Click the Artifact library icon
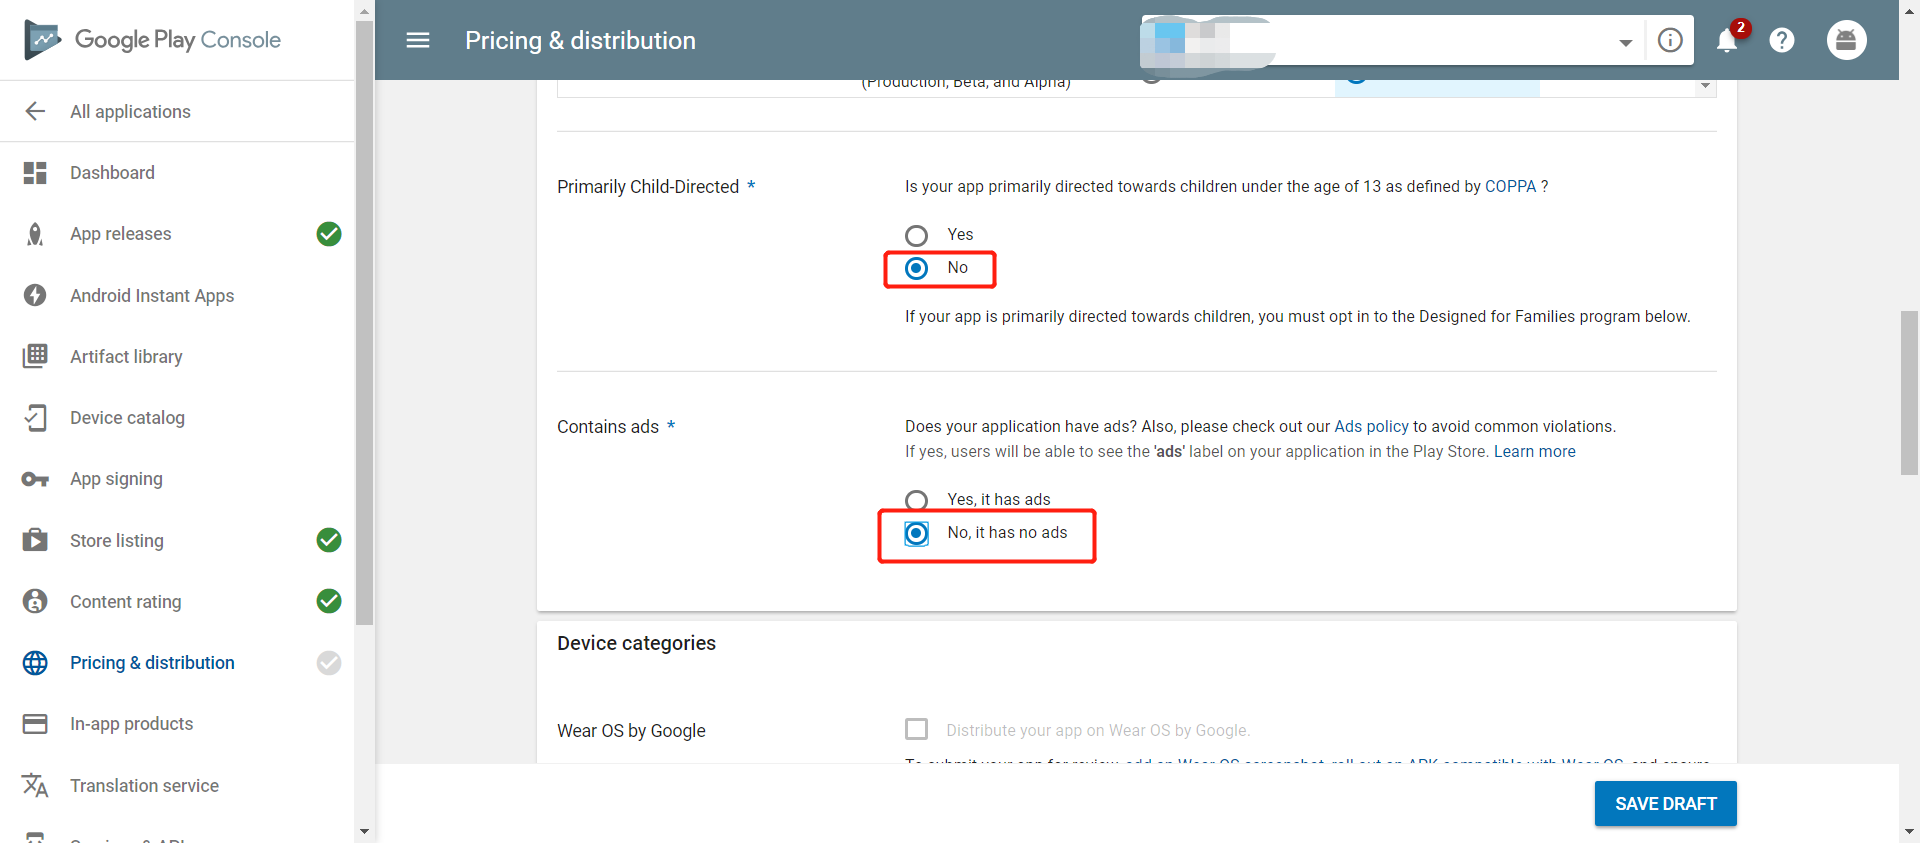 tap(35, 356)
